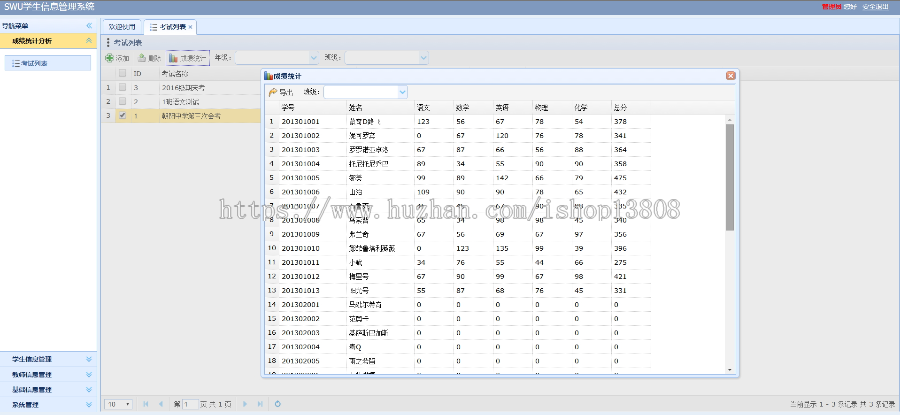The width and height of the screenshot is (900, 415).
Task: Click the 姓名 column header
Action: (x=380, y=107)
